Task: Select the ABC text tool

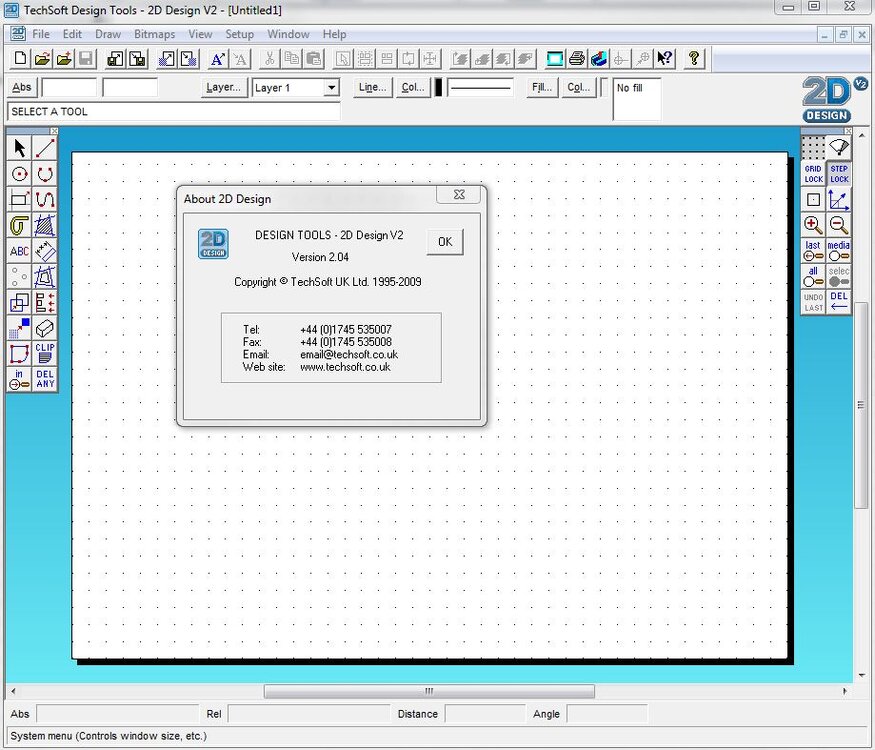Action: tap(20, 251)
